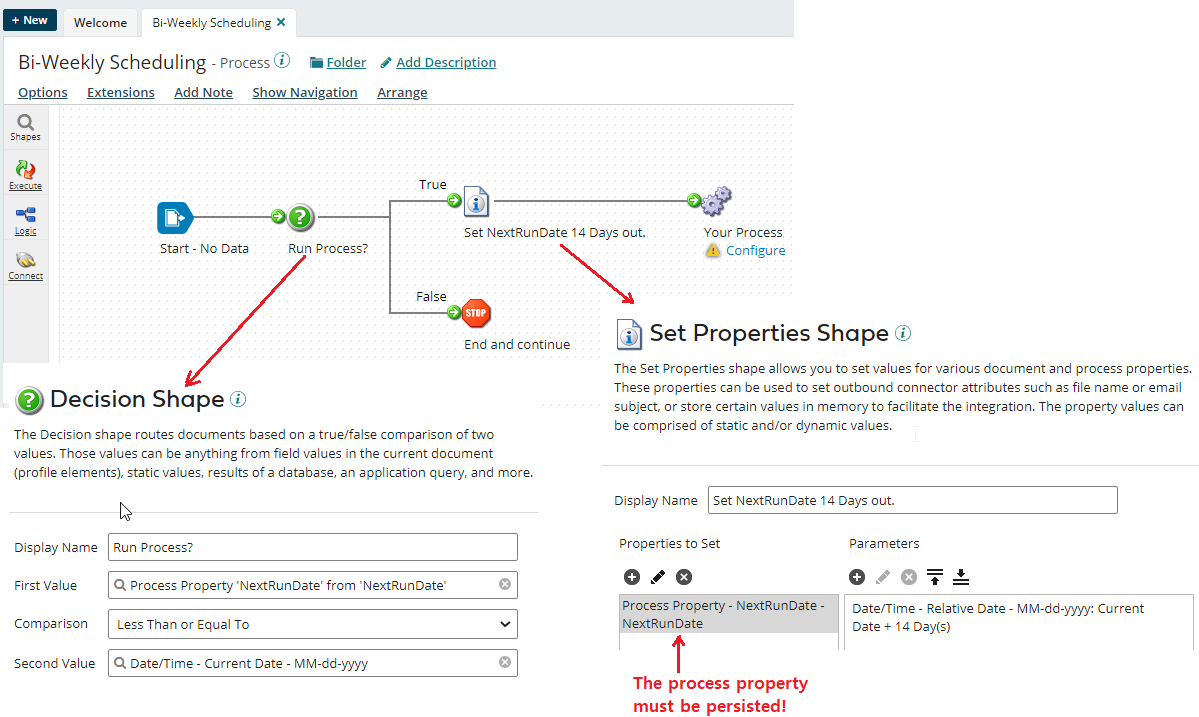The width and height of the screenshot is (1199, 717).
Task: Select the Execute shapes category
Action: click(25, 172)
